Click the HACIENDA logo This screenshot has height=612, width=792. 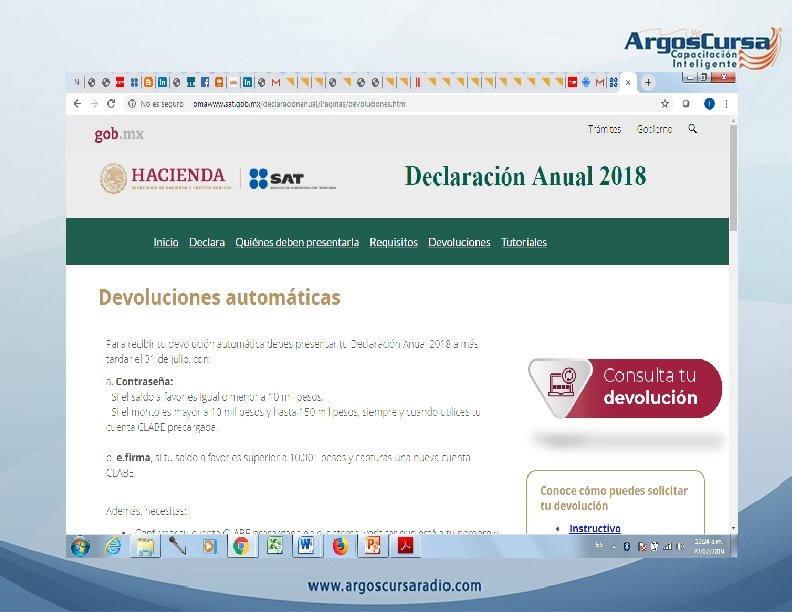click(165, 178)
